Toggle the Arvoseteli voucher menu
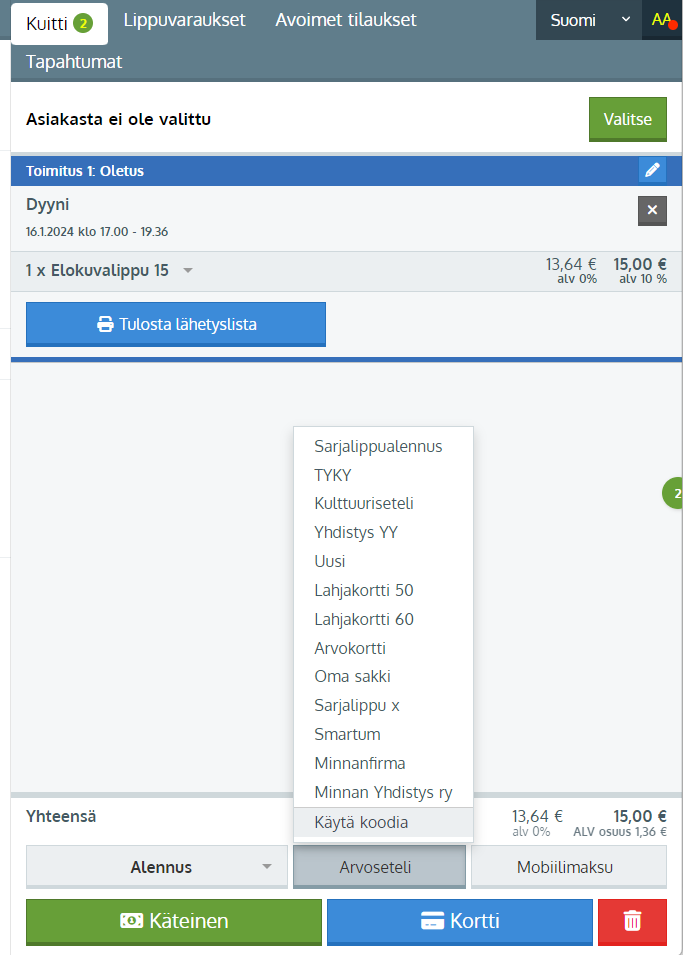Screen dimensions: 683x955 [x=379, y=867]
